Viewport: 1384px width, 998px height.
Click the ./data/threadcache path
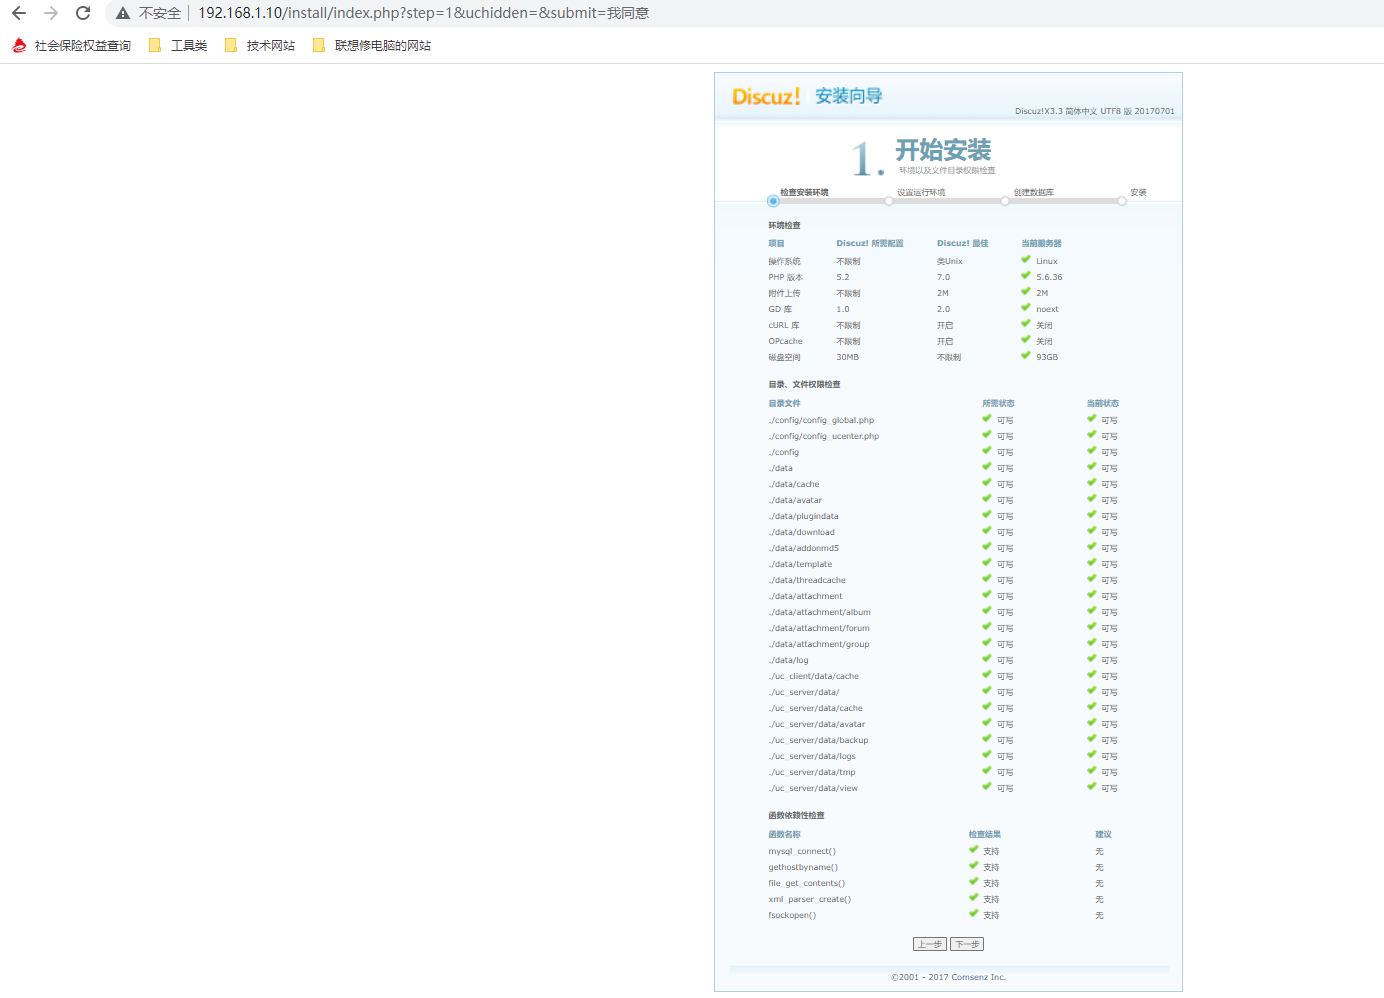coord(807,580)
